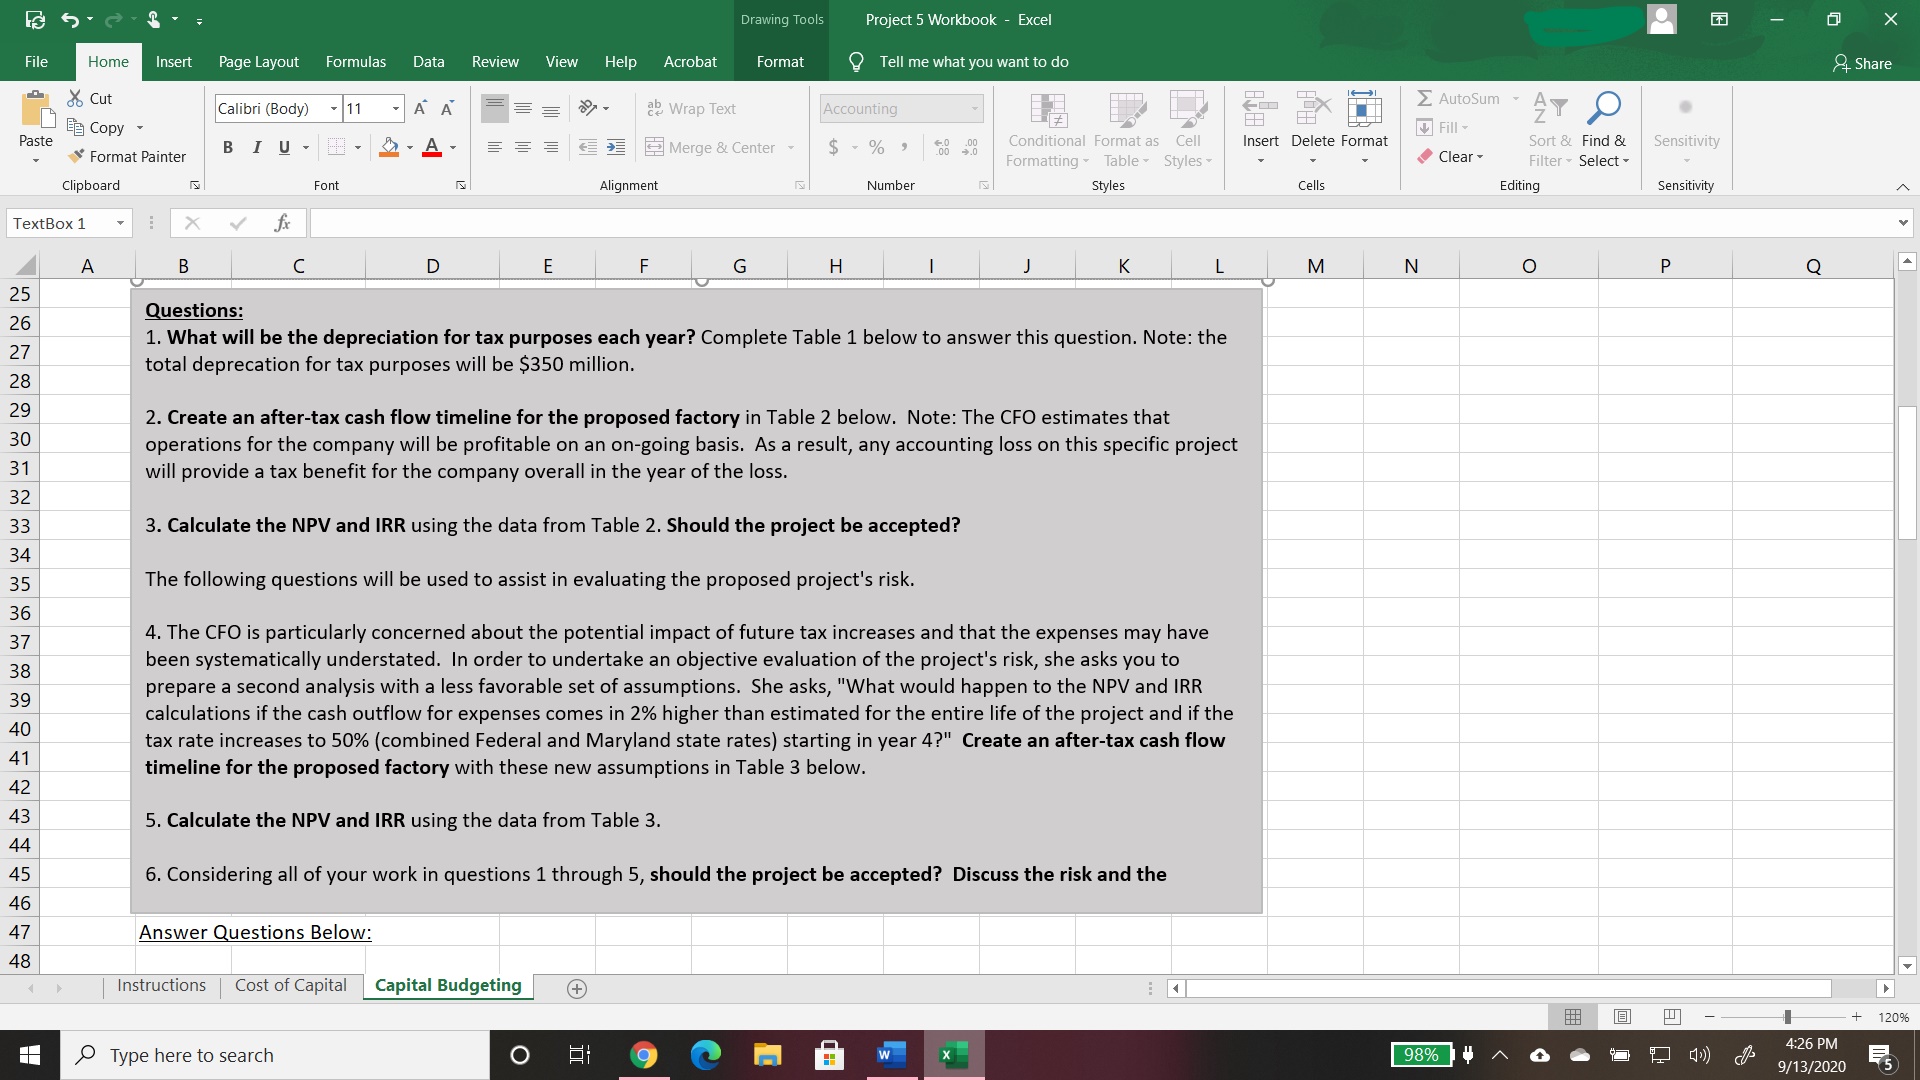Select the Format Painter tool
1920x1080 pixels.
[x=127, y=156]
